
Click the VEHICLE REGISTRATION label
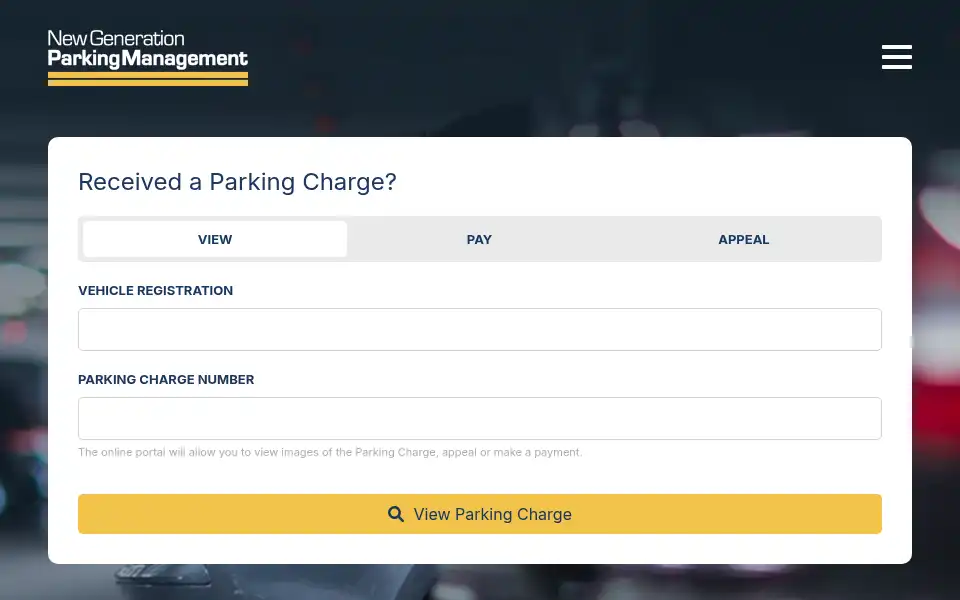pyautogui.click(x=156, y=291)
